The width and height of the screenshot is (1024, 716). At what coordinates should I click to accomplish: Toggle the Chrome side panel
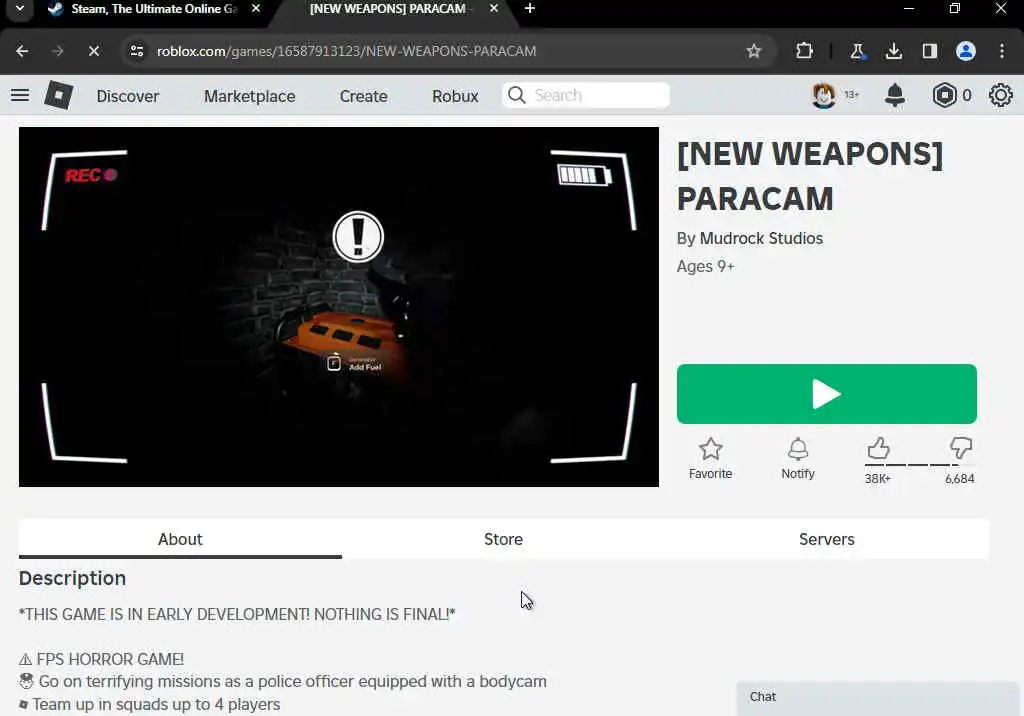tap(930, 51)
